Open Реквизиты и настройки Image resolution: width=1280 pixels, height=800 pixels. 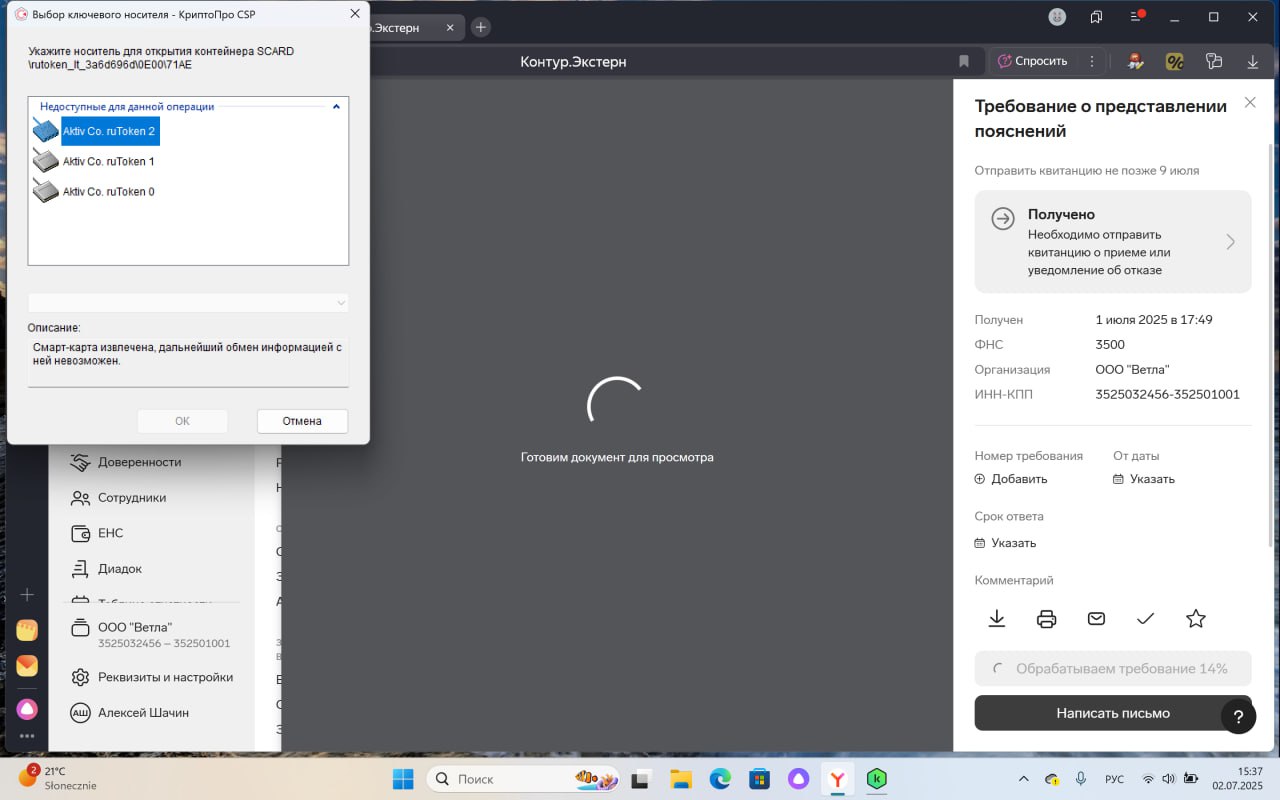point(151,677)
